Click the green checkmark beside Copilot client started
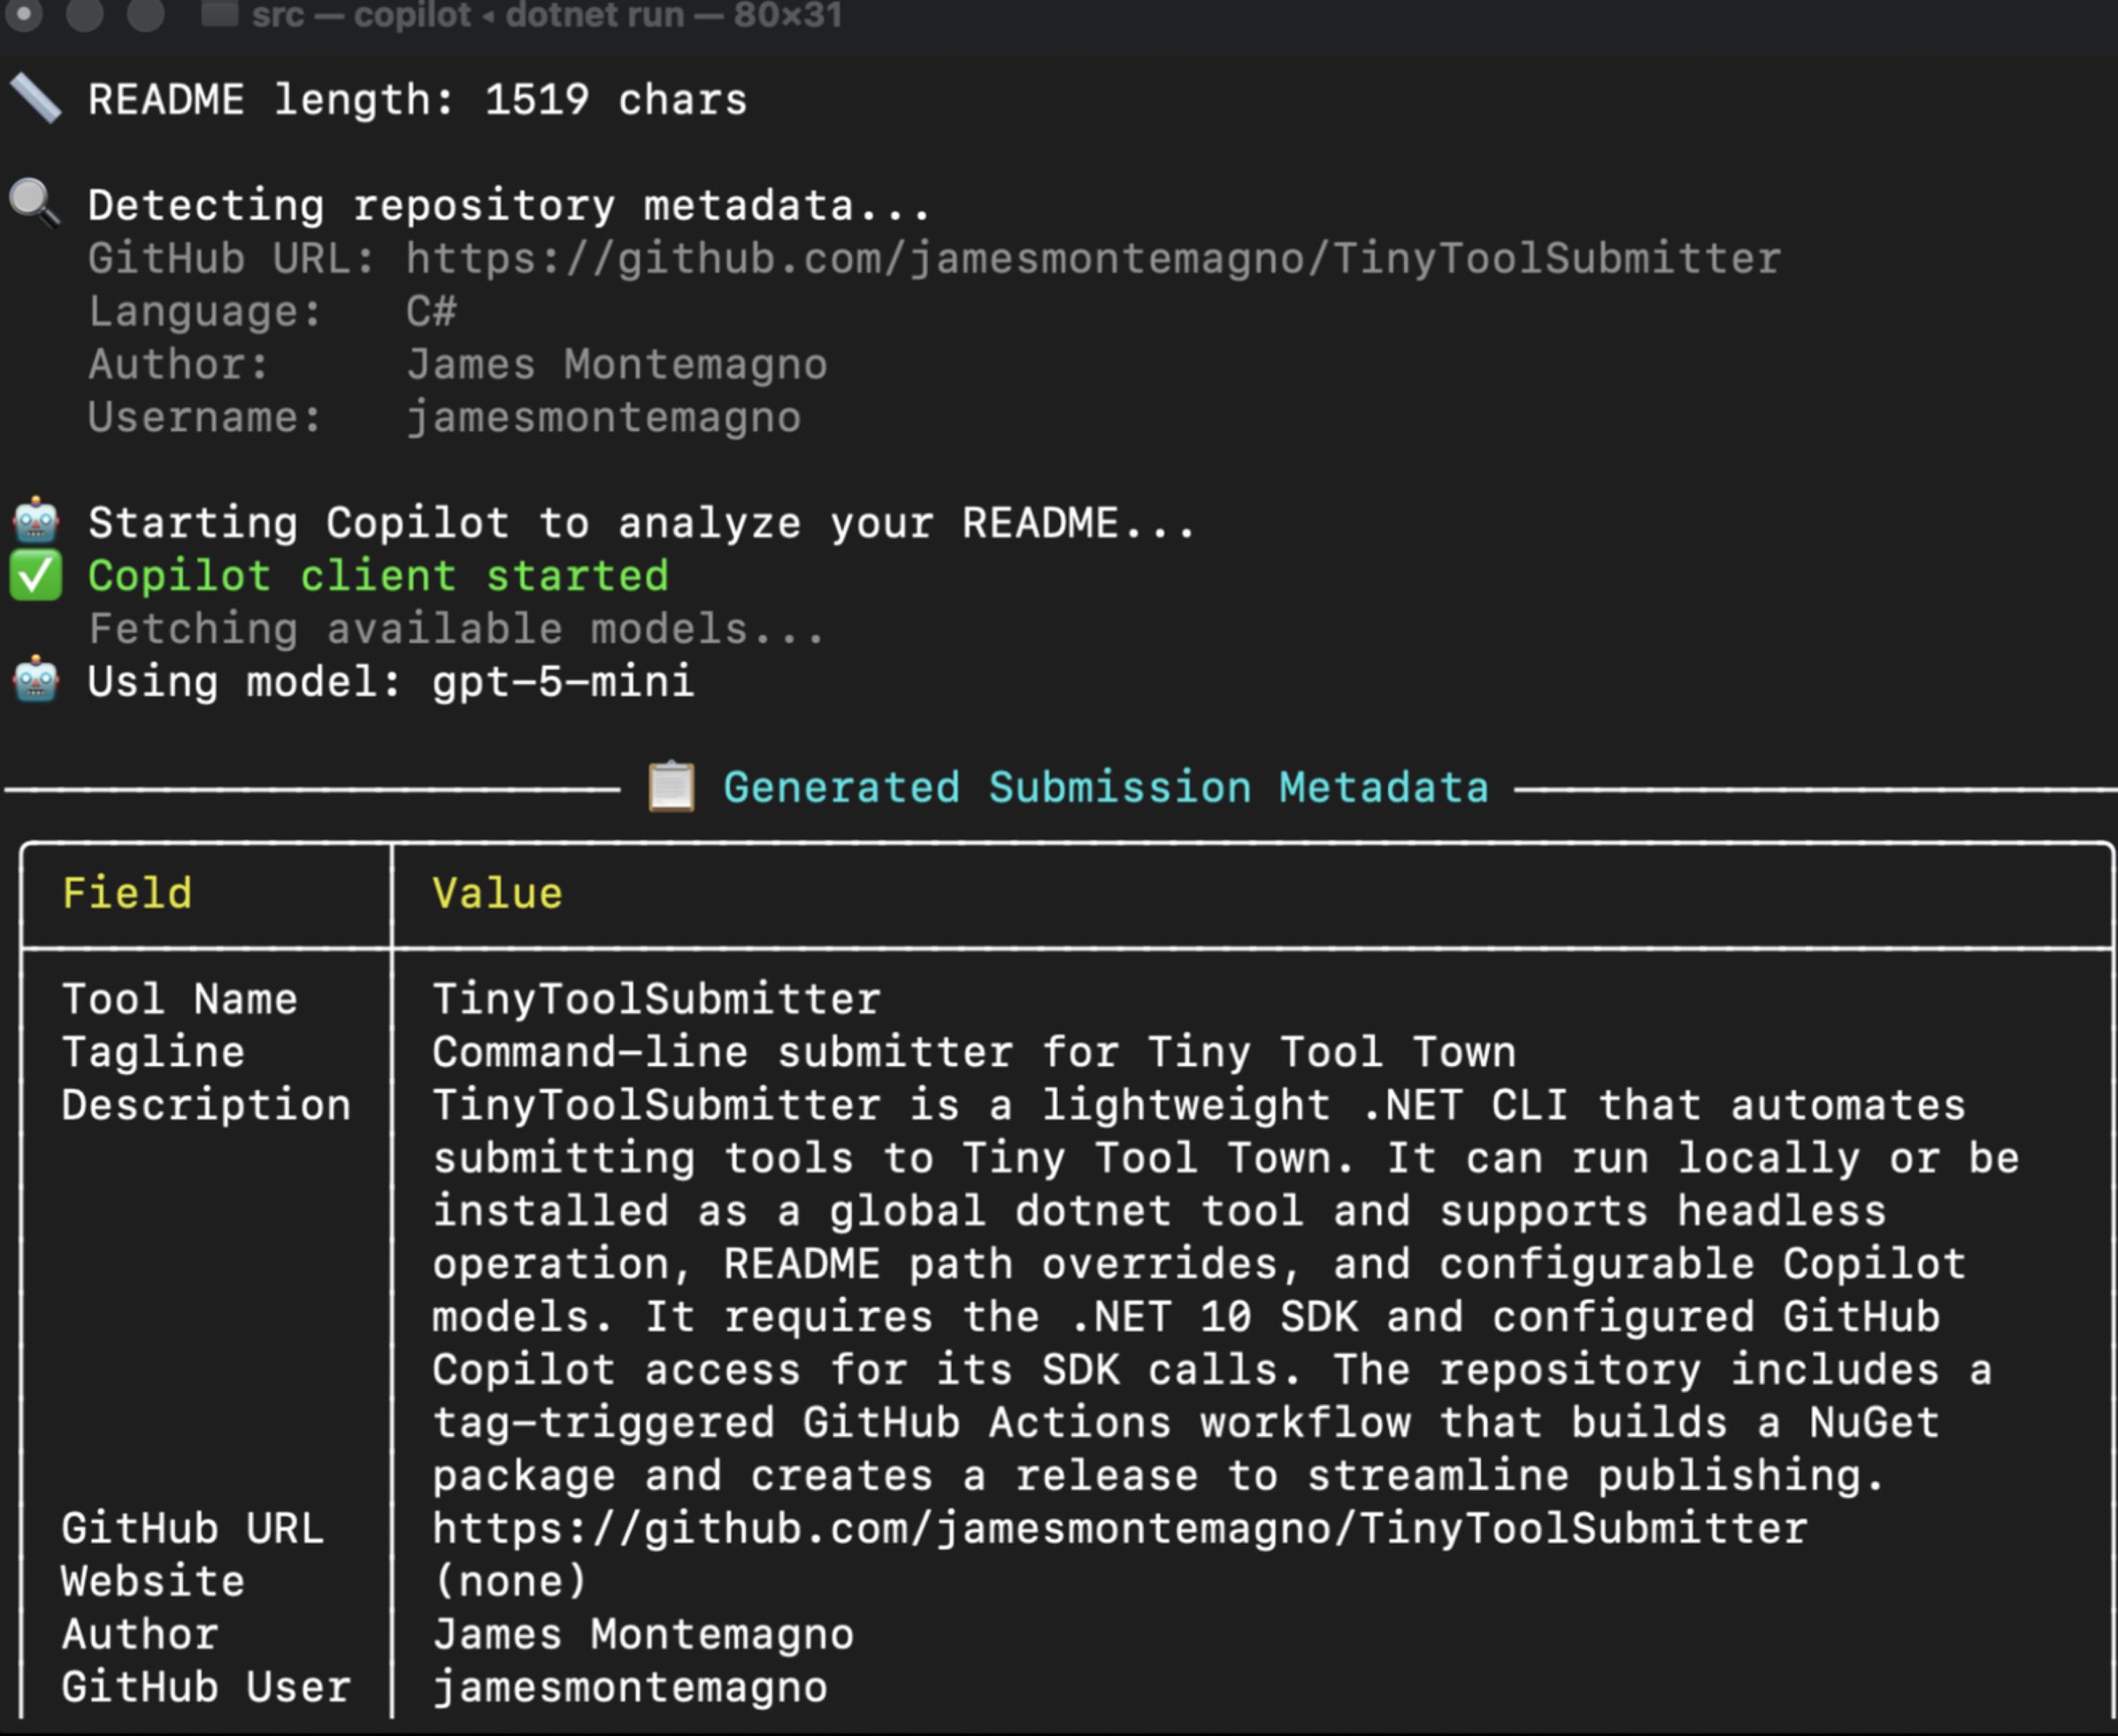 click(x=36, y=575)
